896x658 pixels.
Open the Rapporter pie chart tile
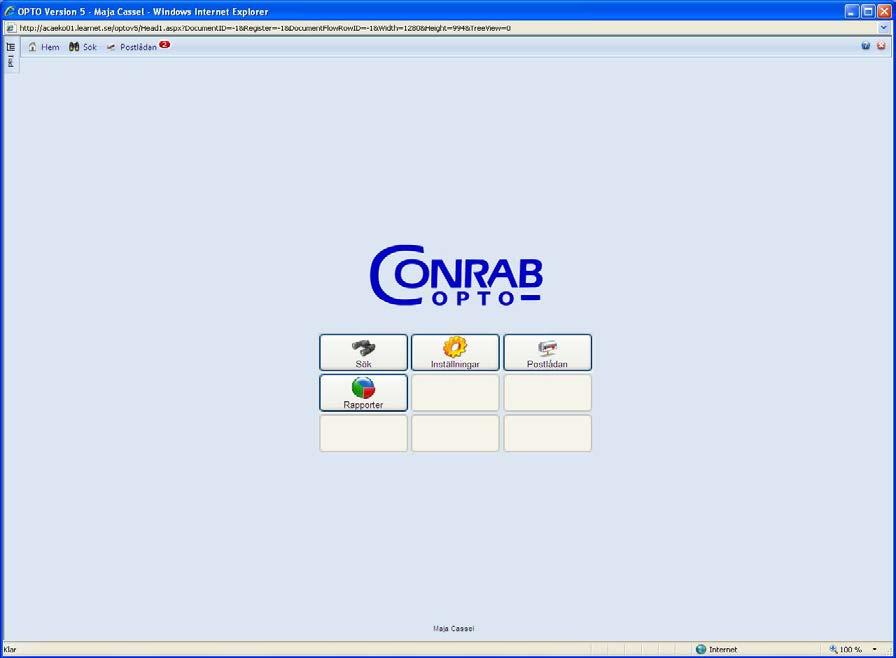(363, 393)
